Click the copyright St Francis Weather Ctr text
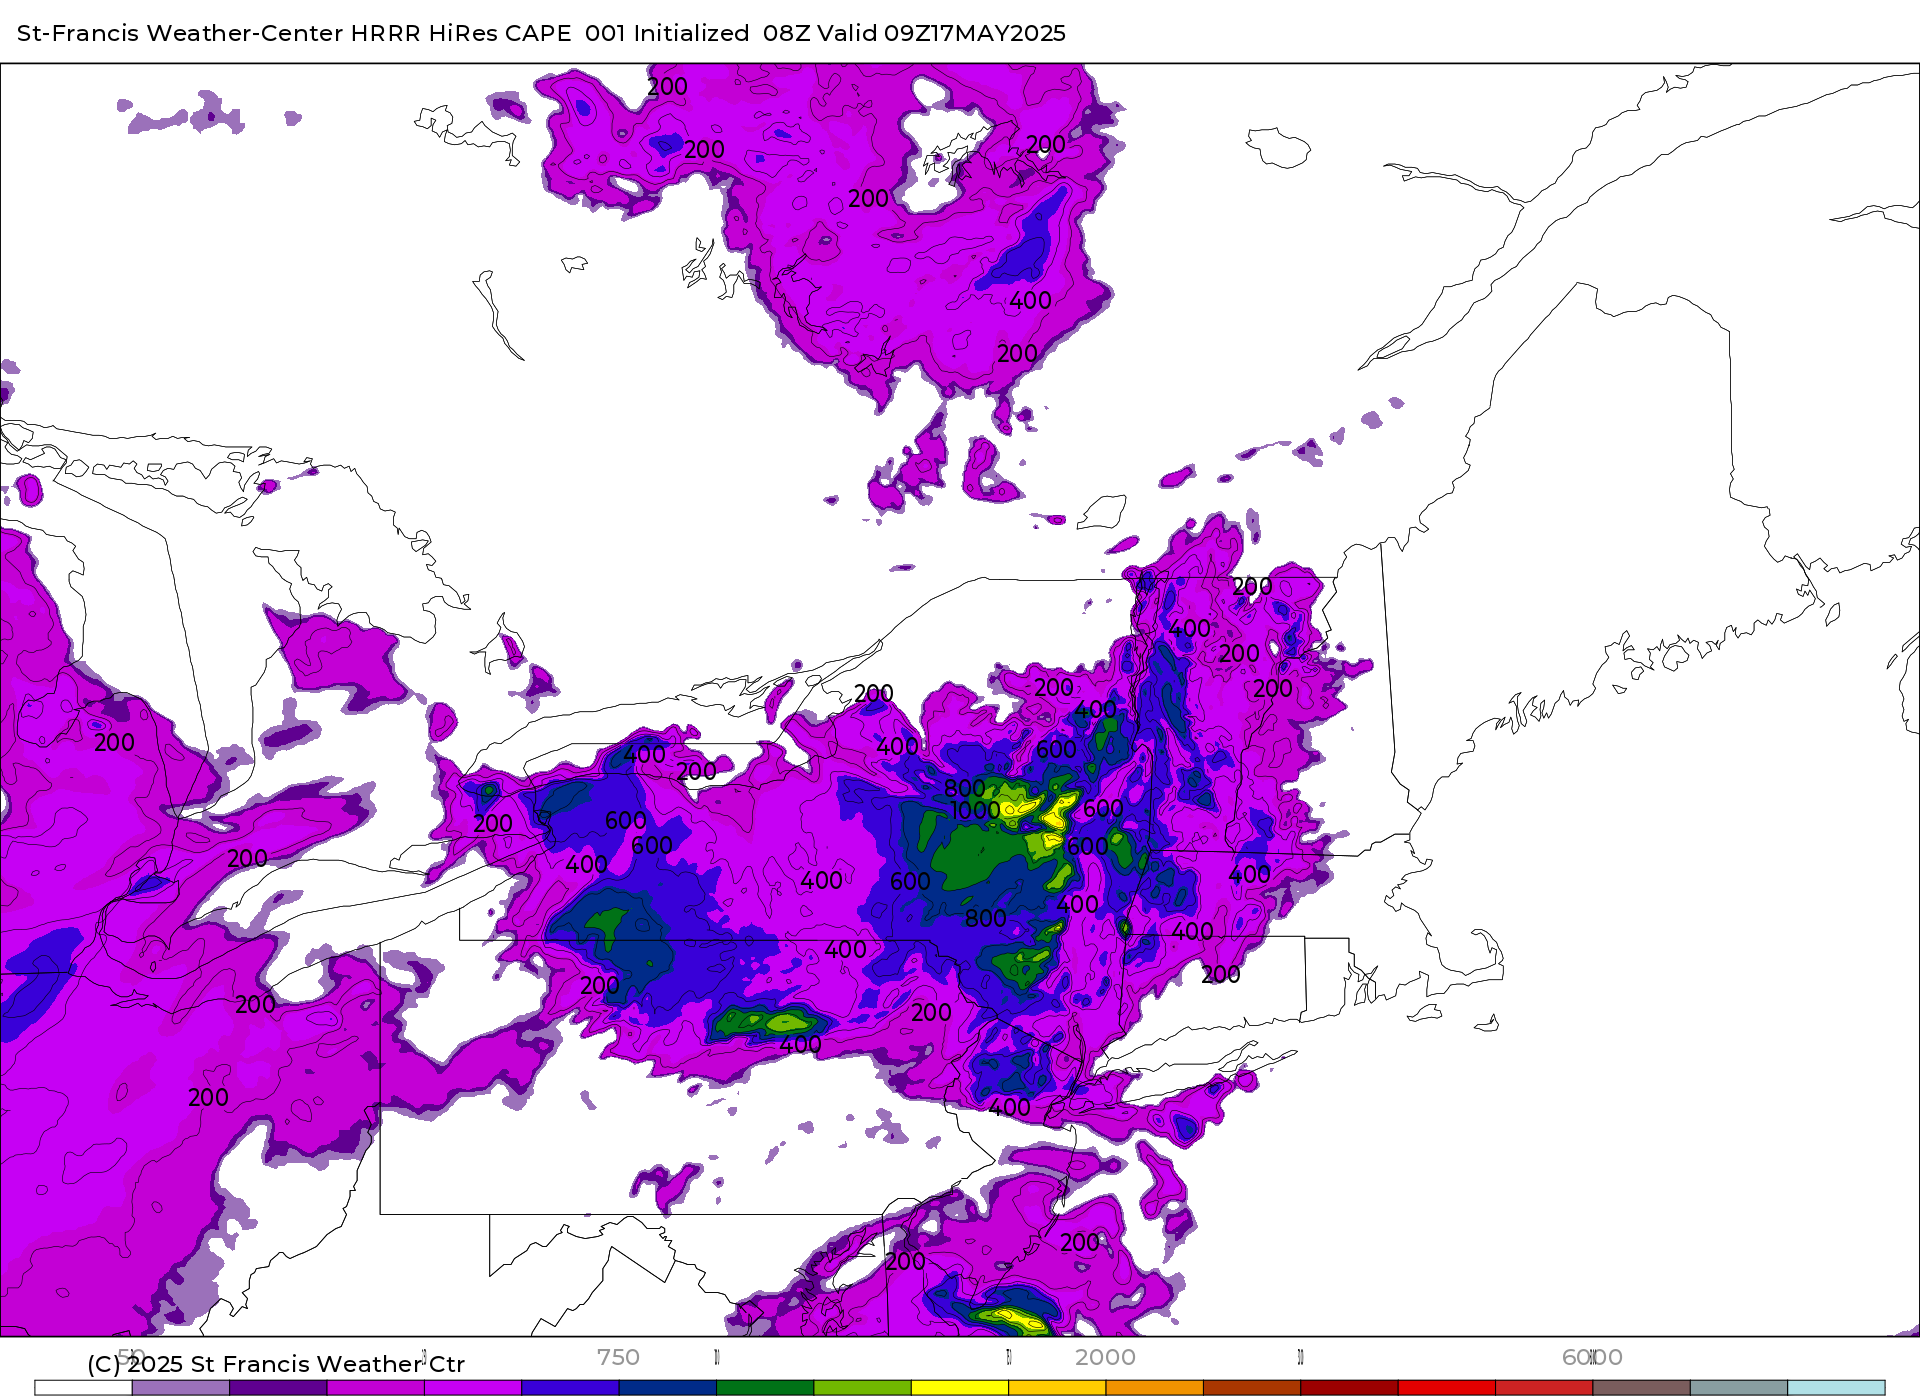 tap(276, 1364)
